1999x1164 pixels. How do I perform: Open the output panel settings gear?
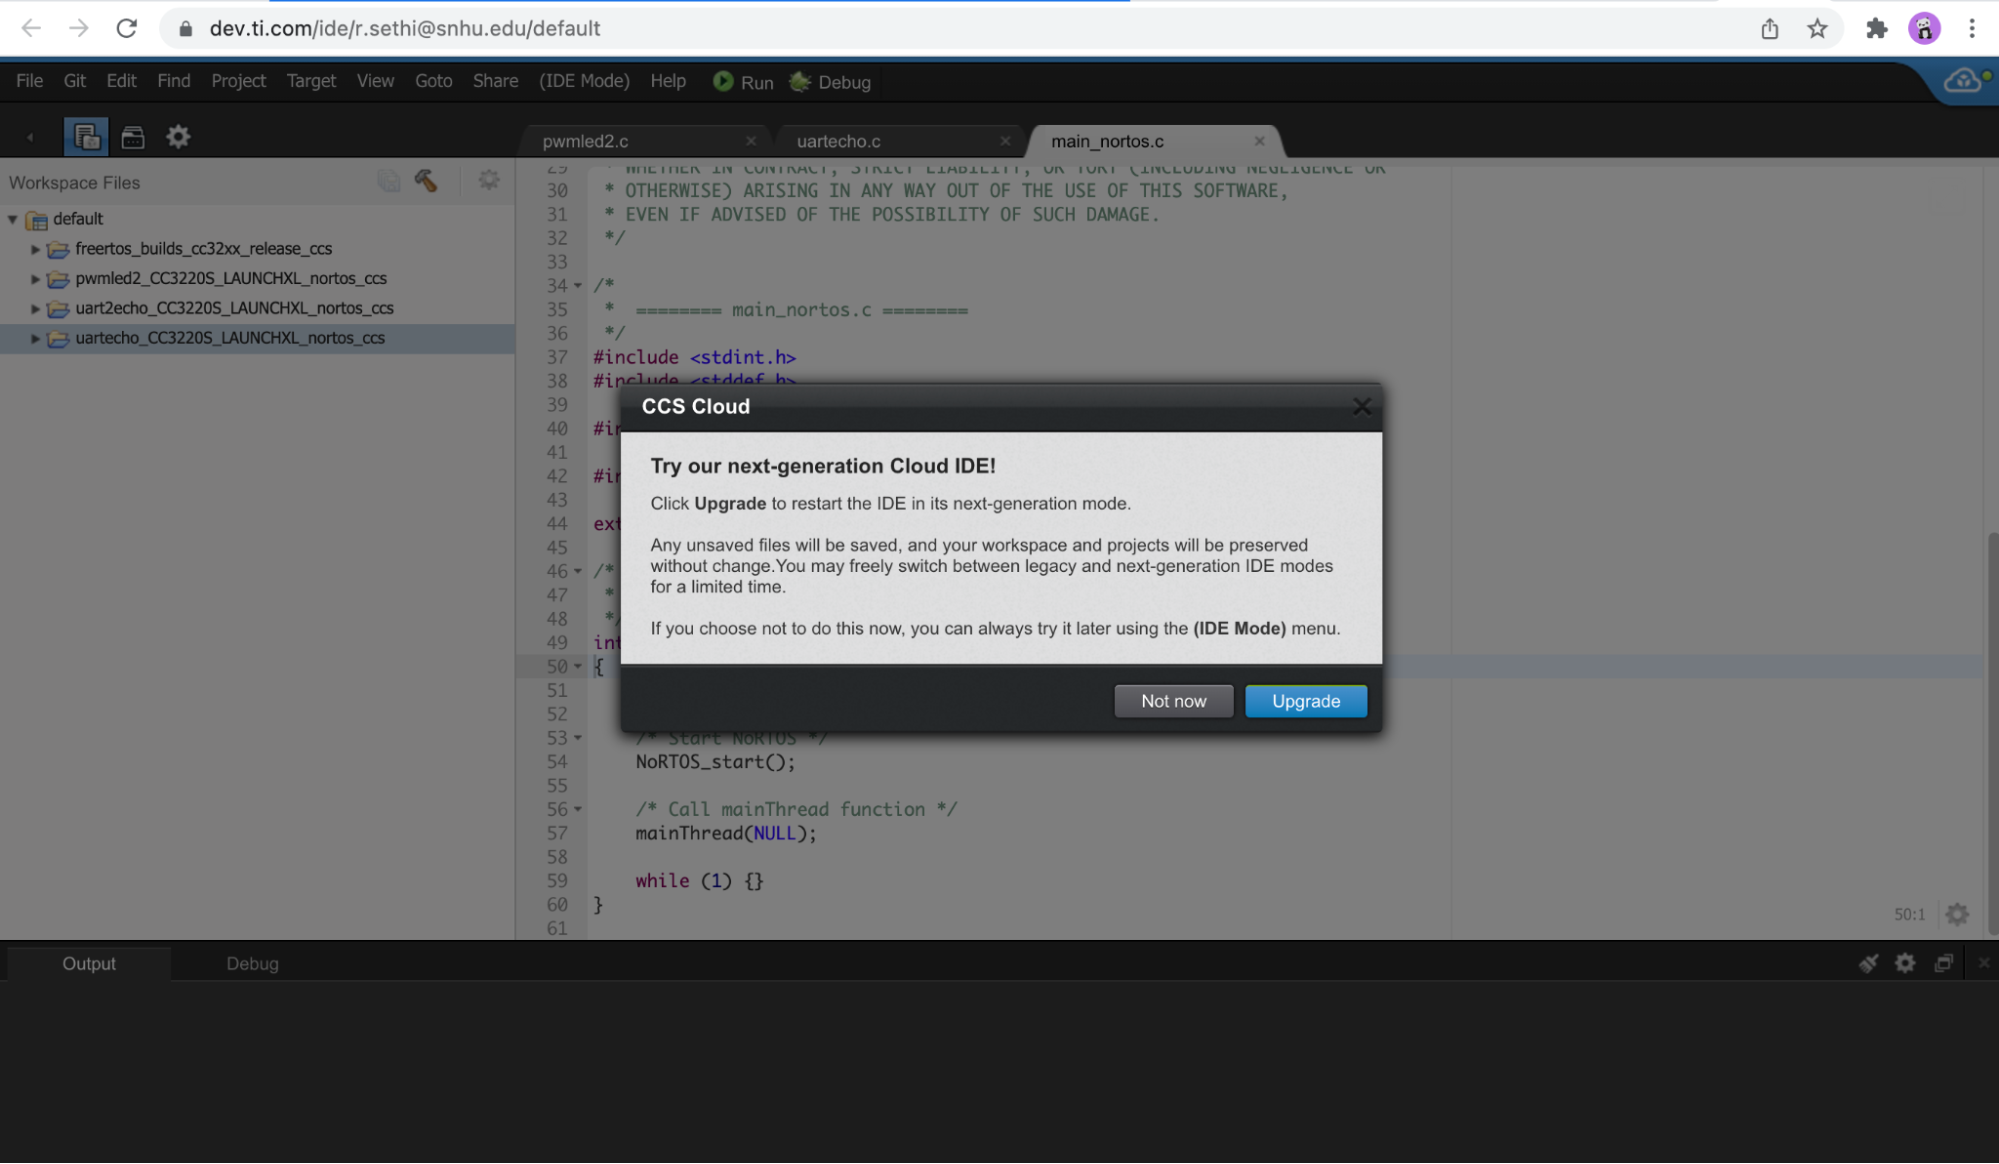[1905, 963]
